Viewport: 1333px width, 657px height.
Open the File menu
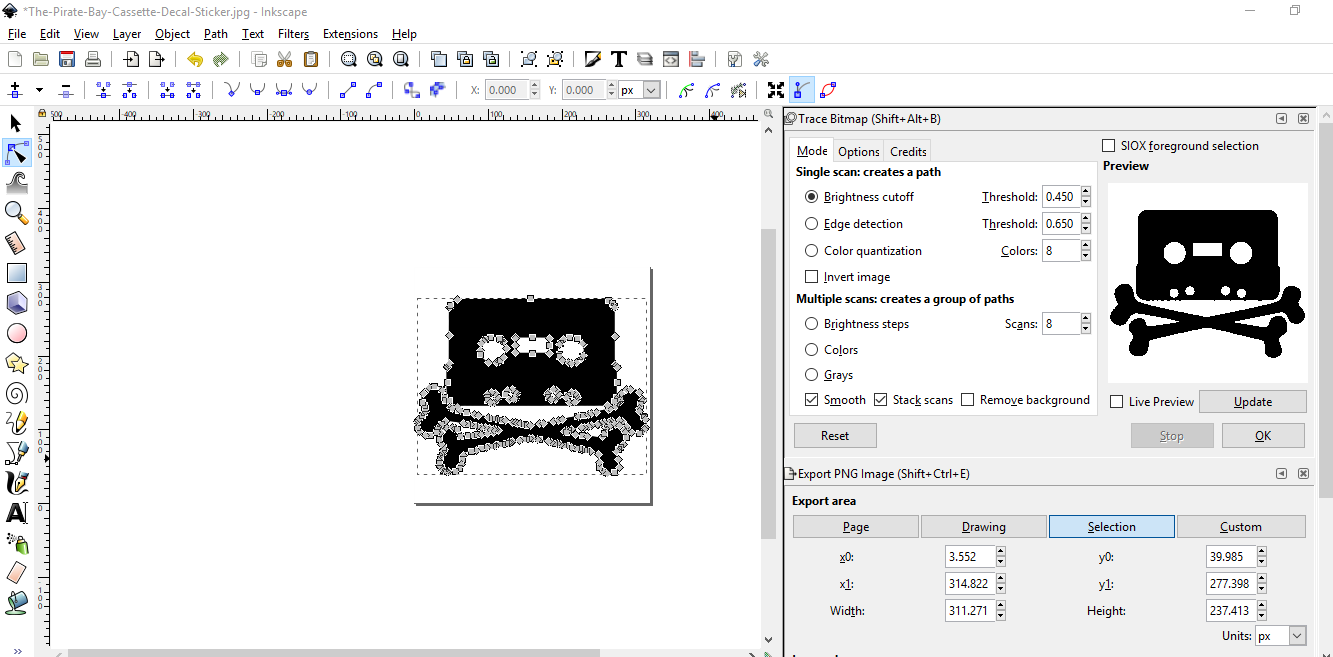pyautogui.click(x=16, y=34)
